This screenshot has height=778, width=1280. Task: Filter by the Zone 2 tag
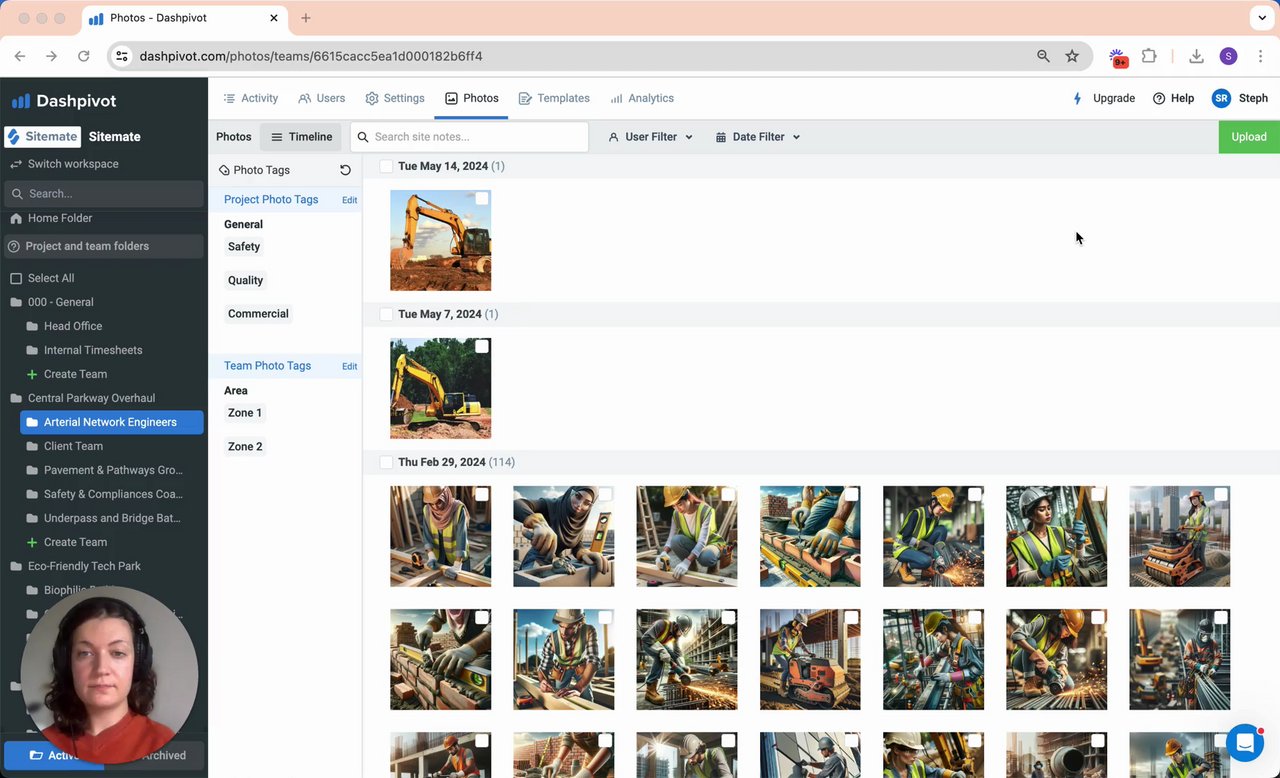[x=245, y=447]
